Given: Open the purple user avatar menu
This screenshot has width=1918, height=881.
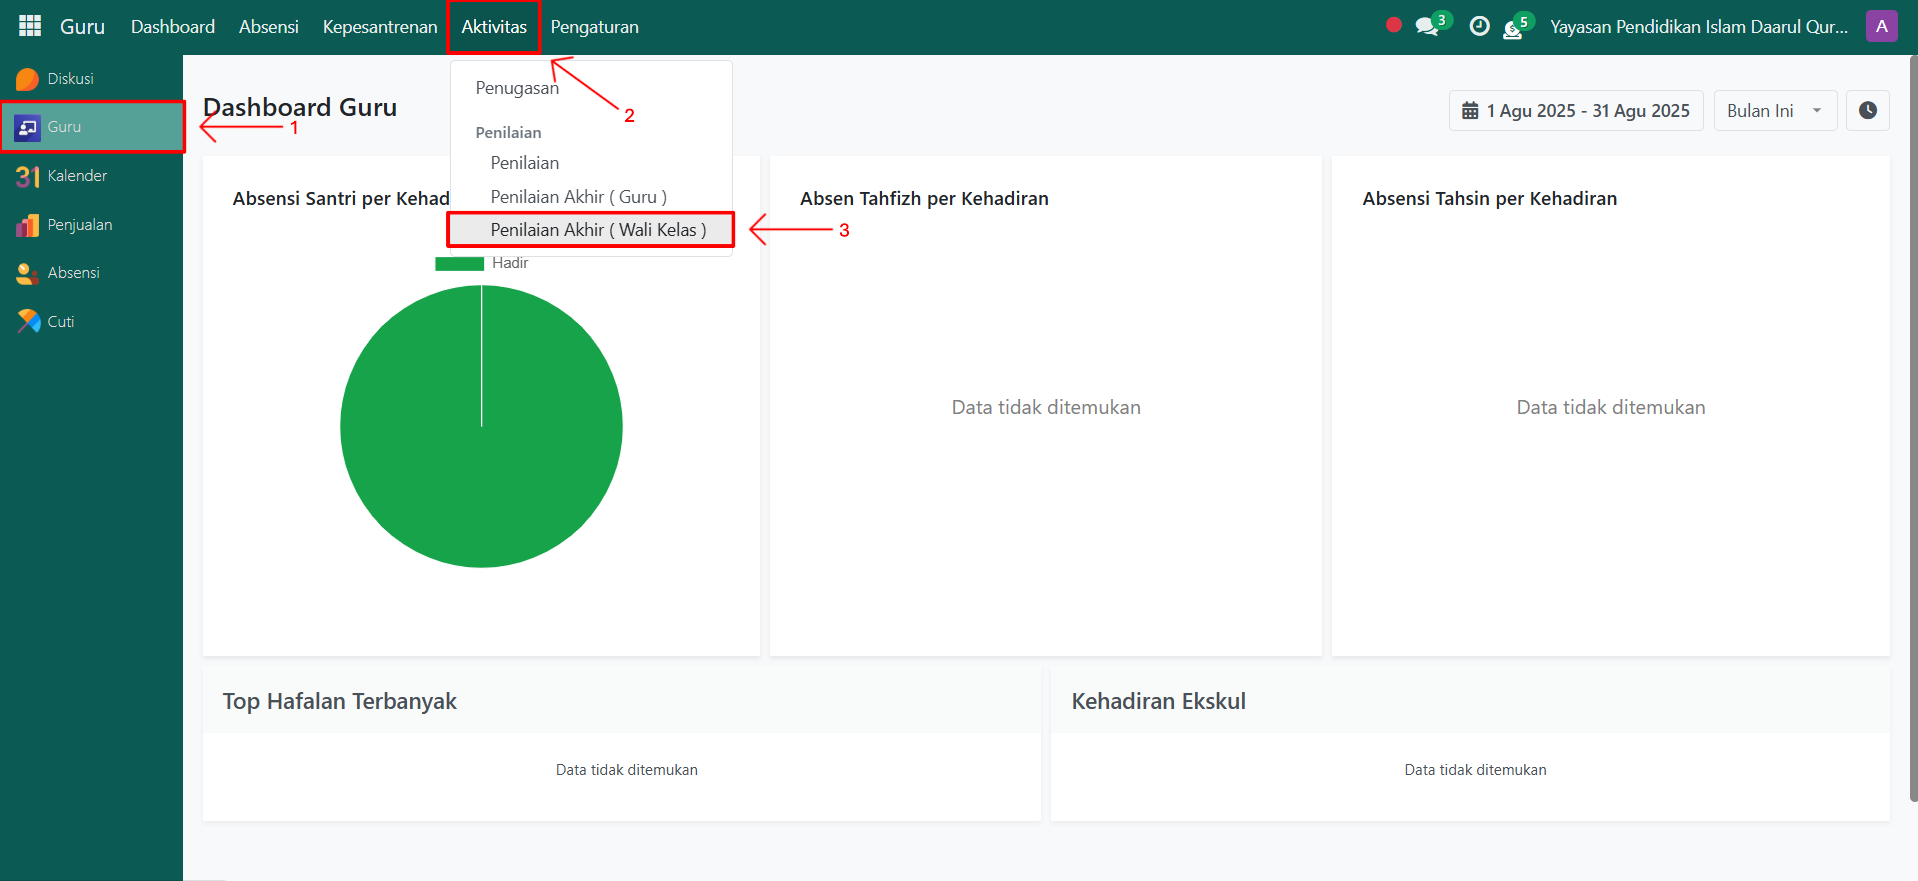Looking at the screenshot, I should pos(1881,26).
